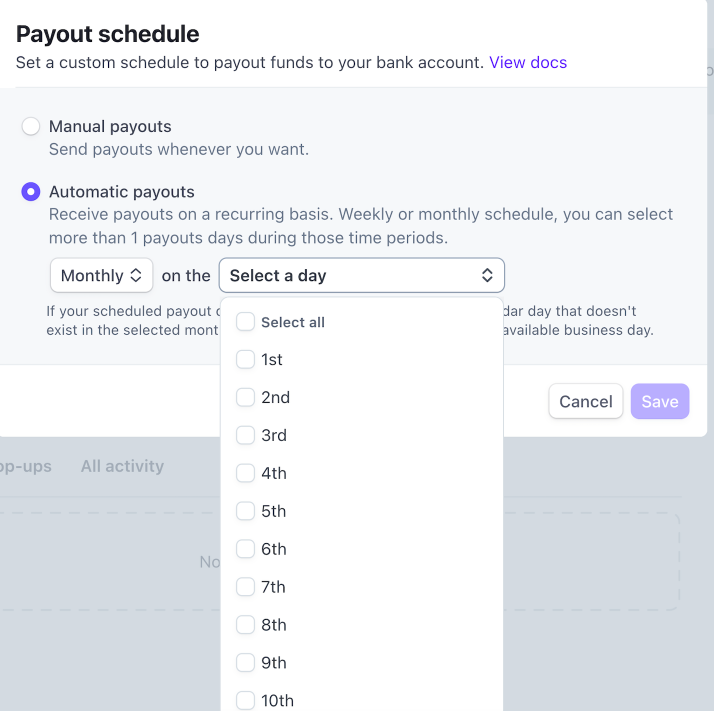Tick the 1st day checkbox
This screenshot has height=711, width=714.
point(246,360)
